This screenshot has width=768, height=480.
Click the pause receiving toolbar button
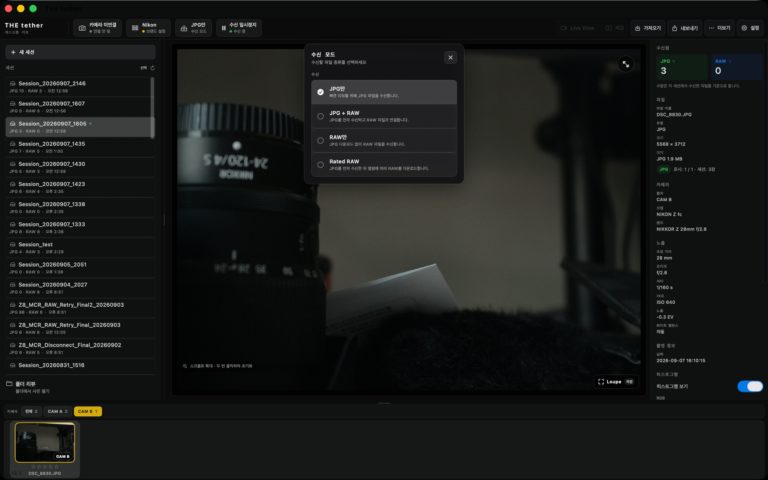click(239, 28)
